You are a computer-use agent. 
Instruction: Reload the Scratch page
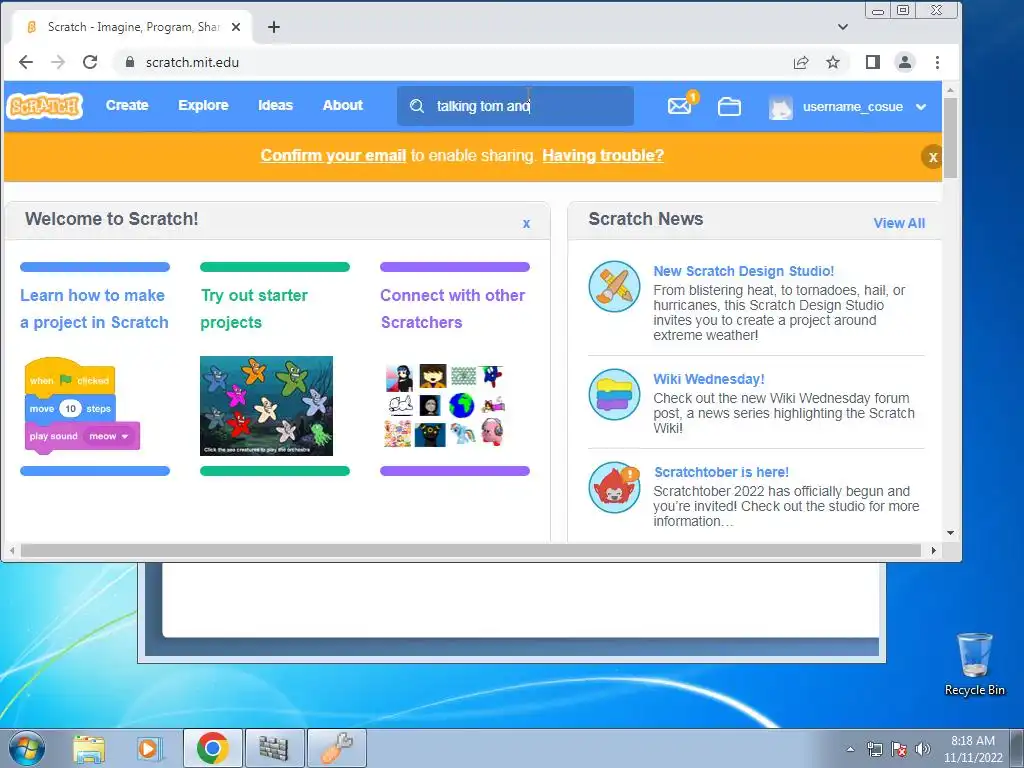click(x=90, y=62)
